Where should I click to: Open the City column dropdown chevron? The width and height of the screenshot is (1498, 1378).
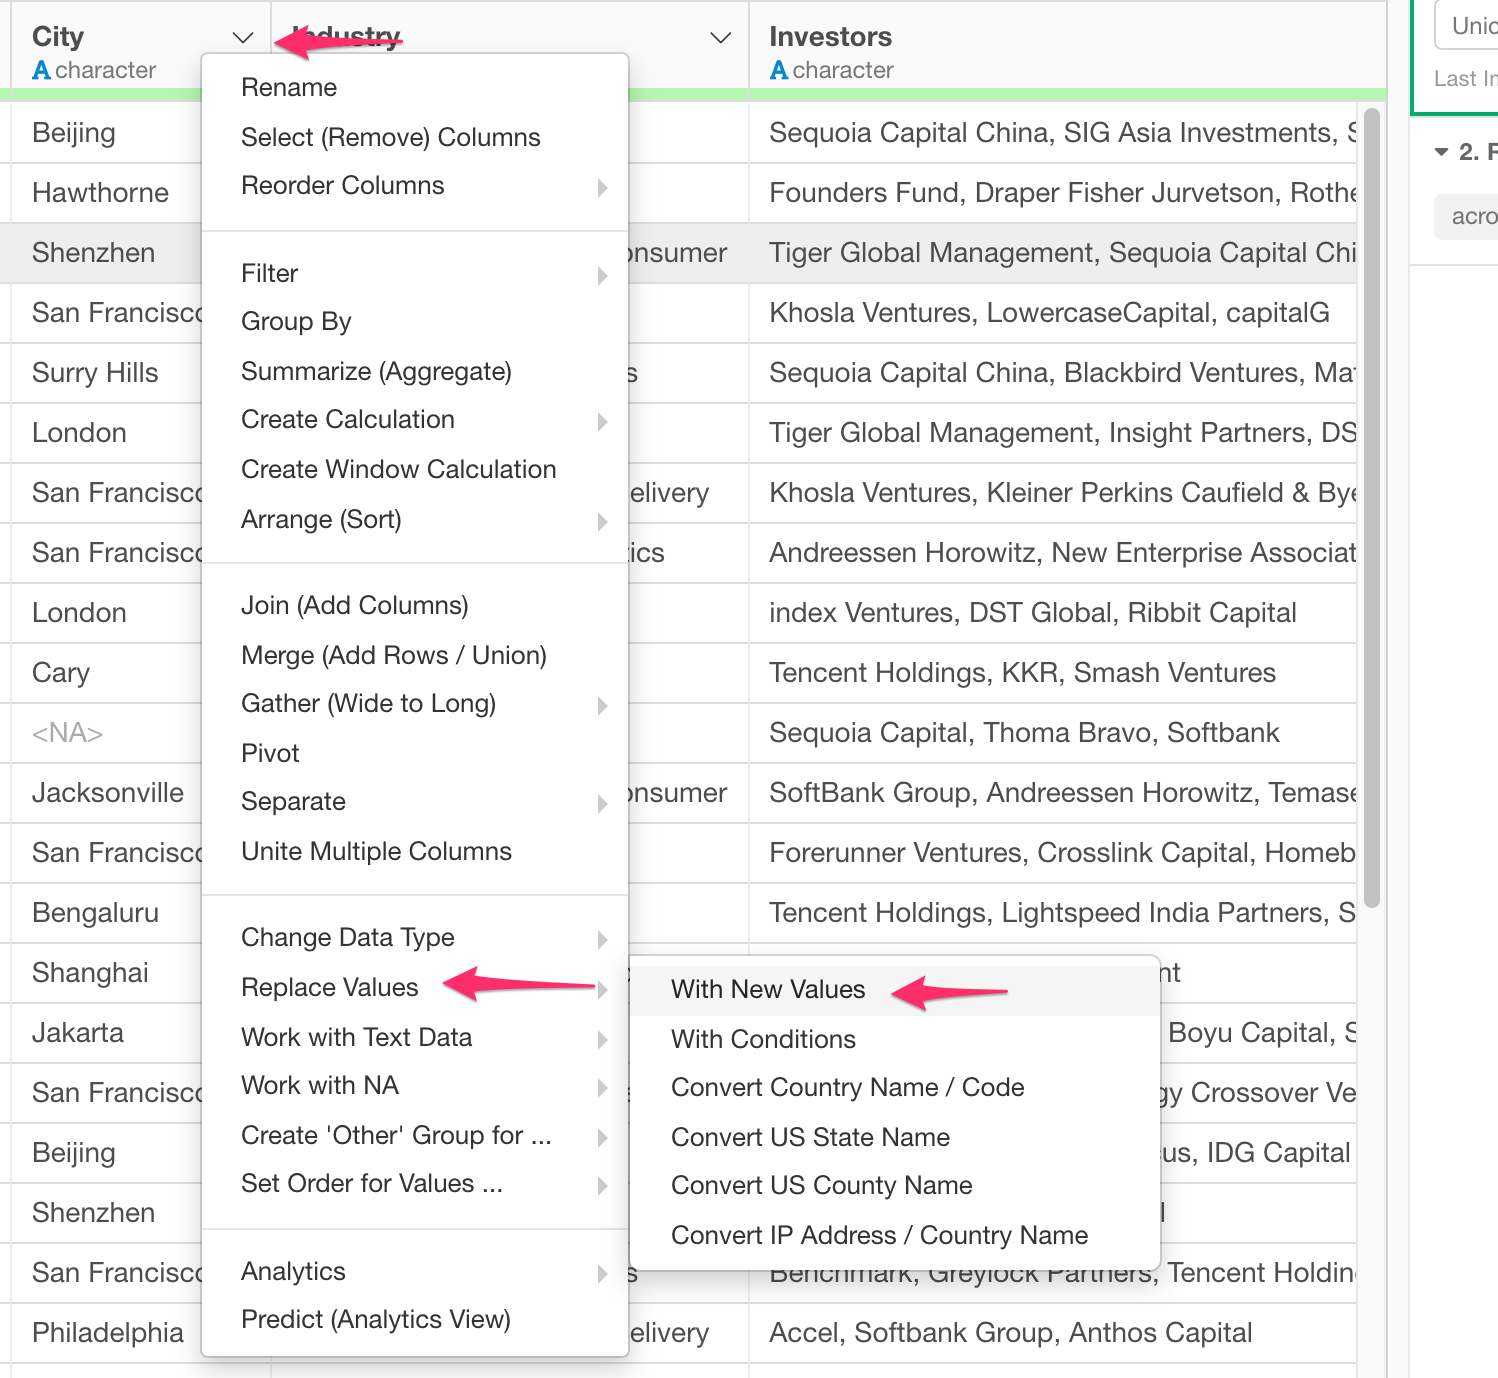coord(242,38)
